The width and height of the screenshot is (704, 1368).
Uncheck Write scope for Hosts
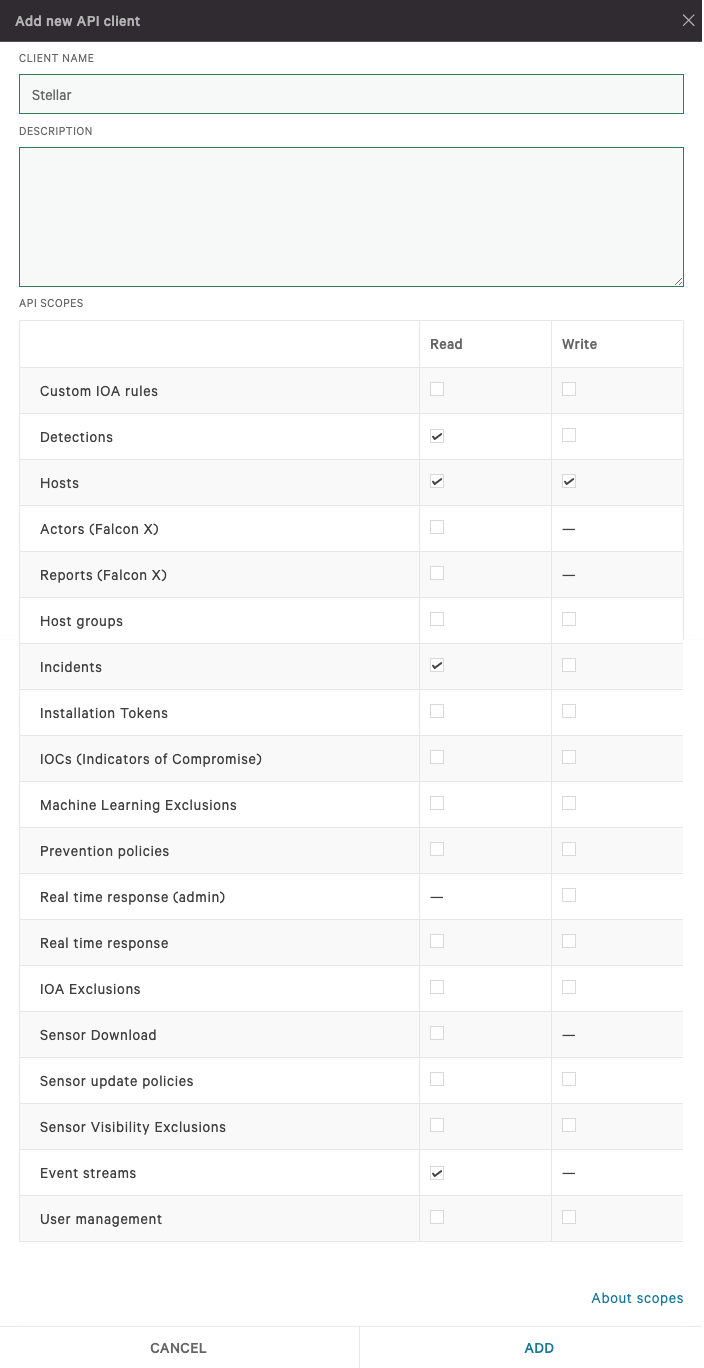(569, 481)
